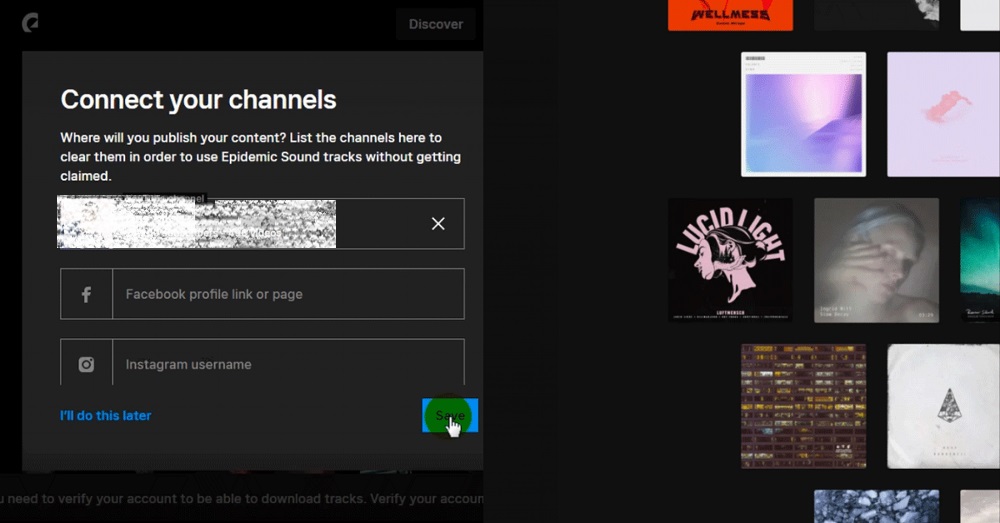
Task: Open the Lucid Light album artwork
Action: tap(730, 260)
